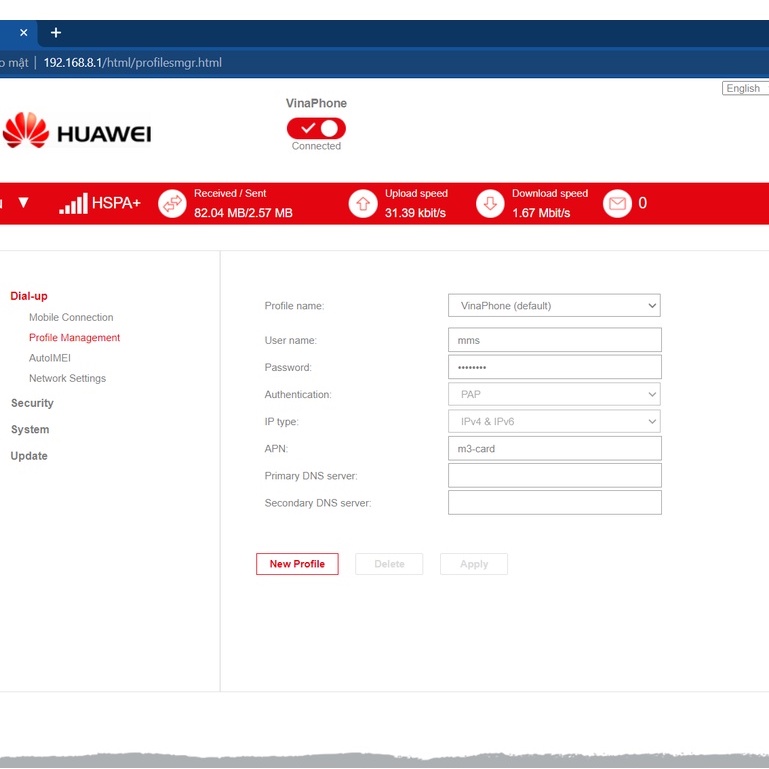Open the Authentication dropdown

coord(554,394)
